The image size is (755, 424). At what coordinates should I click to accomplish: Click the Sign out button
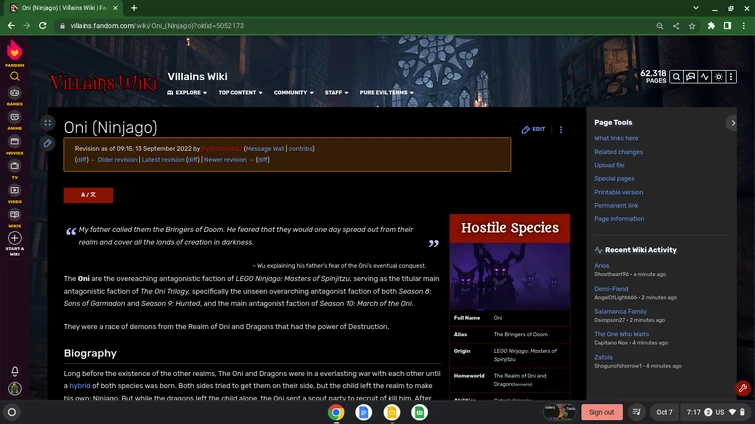click(601, 412)
